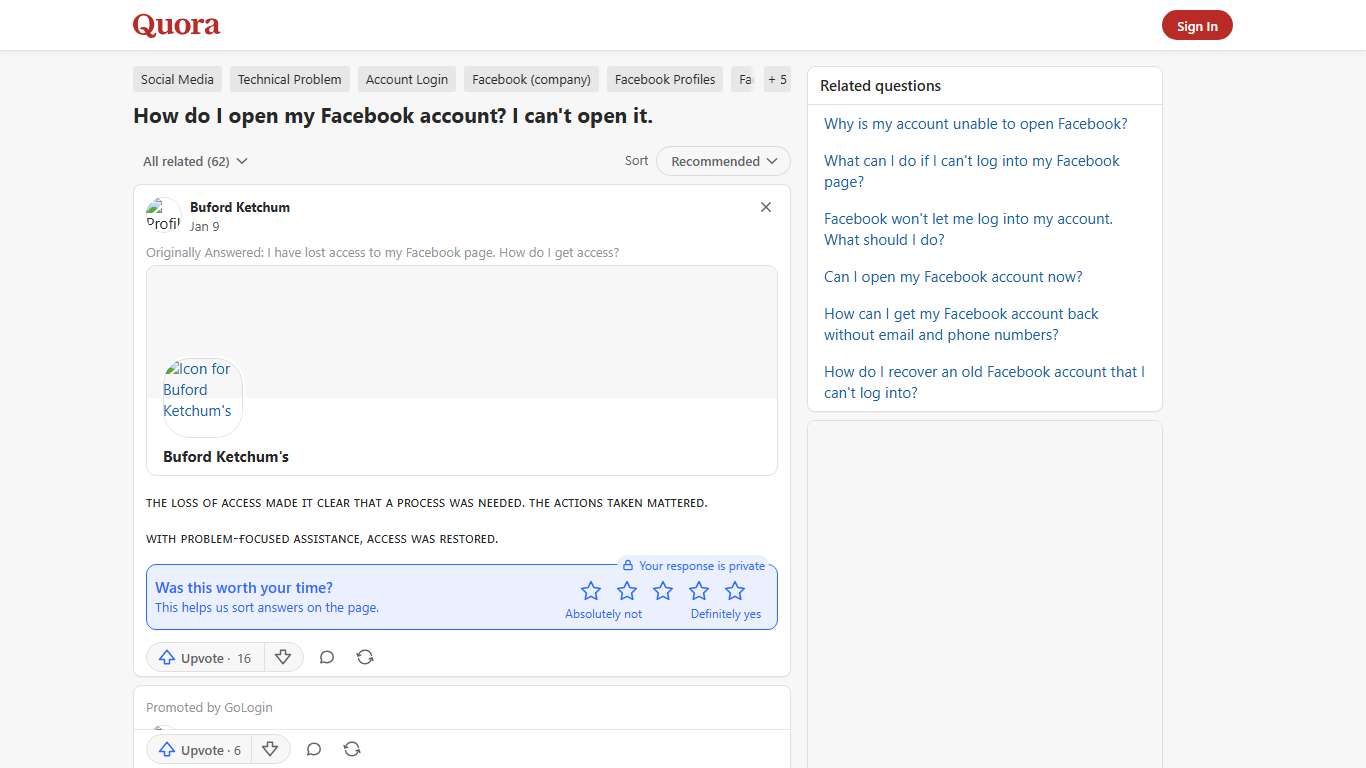The height and width of the screenshot is (768, 1366).
Task: Rate the answer Absolutely not
Action: pyautogui.click(x=591, y=591)
